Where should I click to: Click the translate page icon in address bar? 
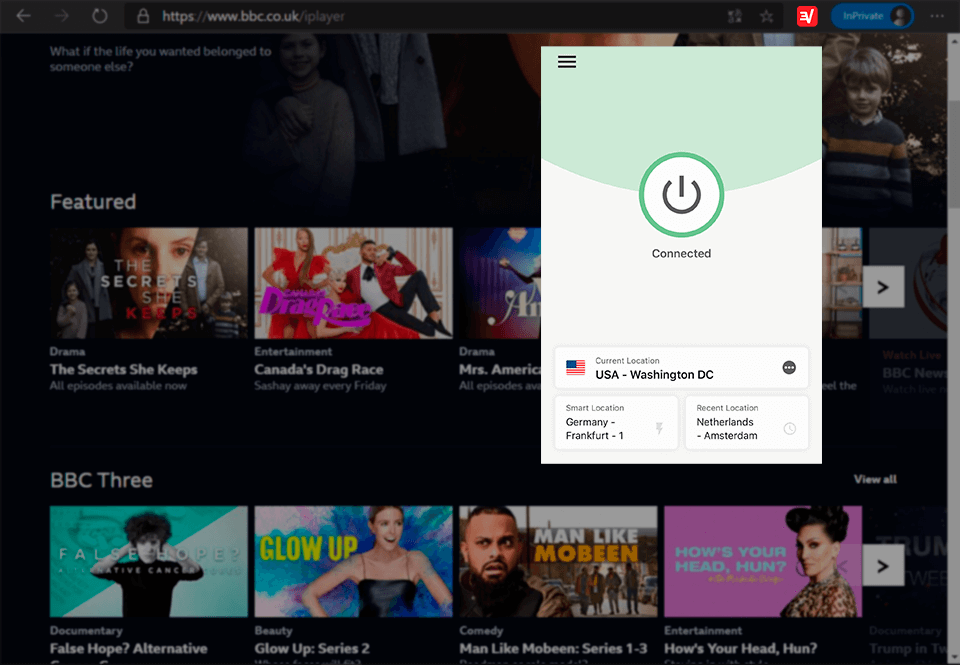(735, 17)
